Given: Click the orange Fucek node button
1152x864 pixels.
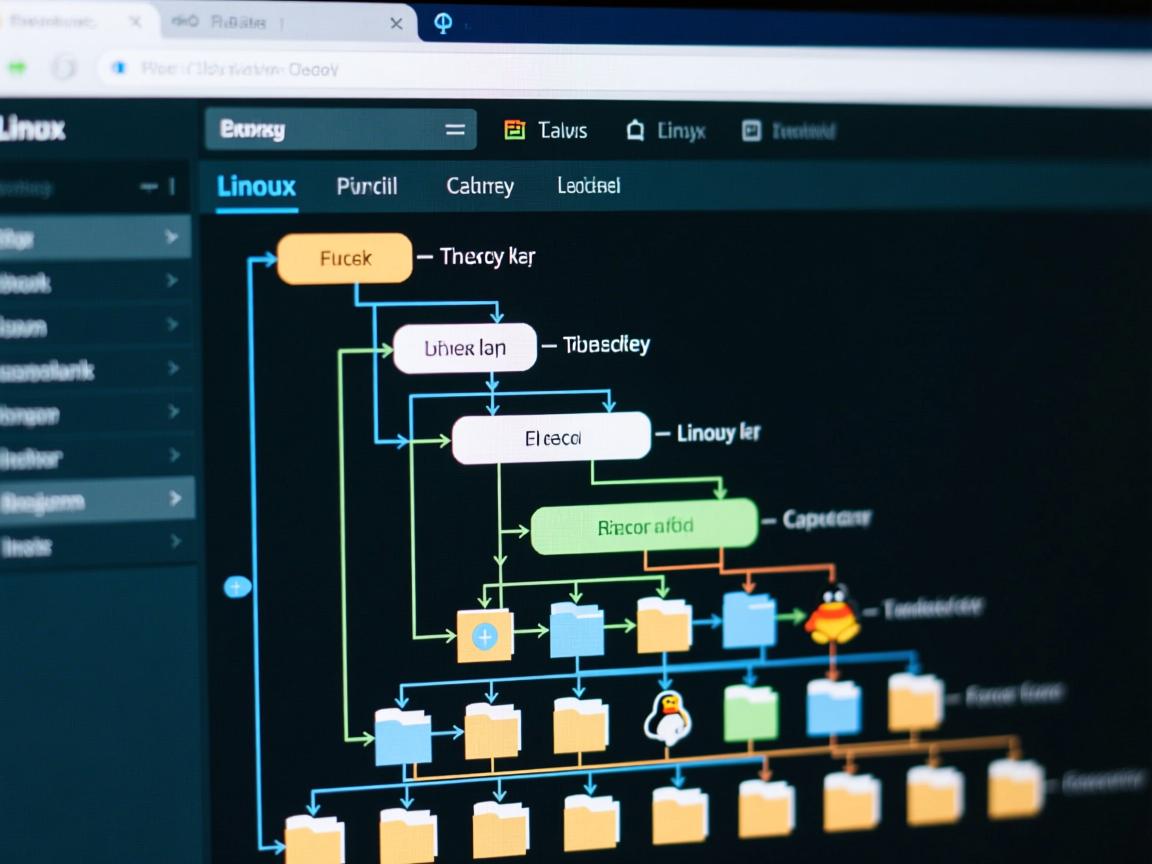Looking at the screenshot, I should click(x=344, y=257).
